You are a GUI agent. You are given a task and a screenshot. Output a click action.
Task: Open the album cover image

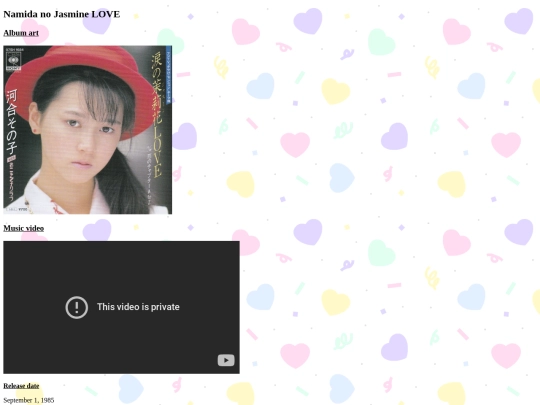click(87, 130)
